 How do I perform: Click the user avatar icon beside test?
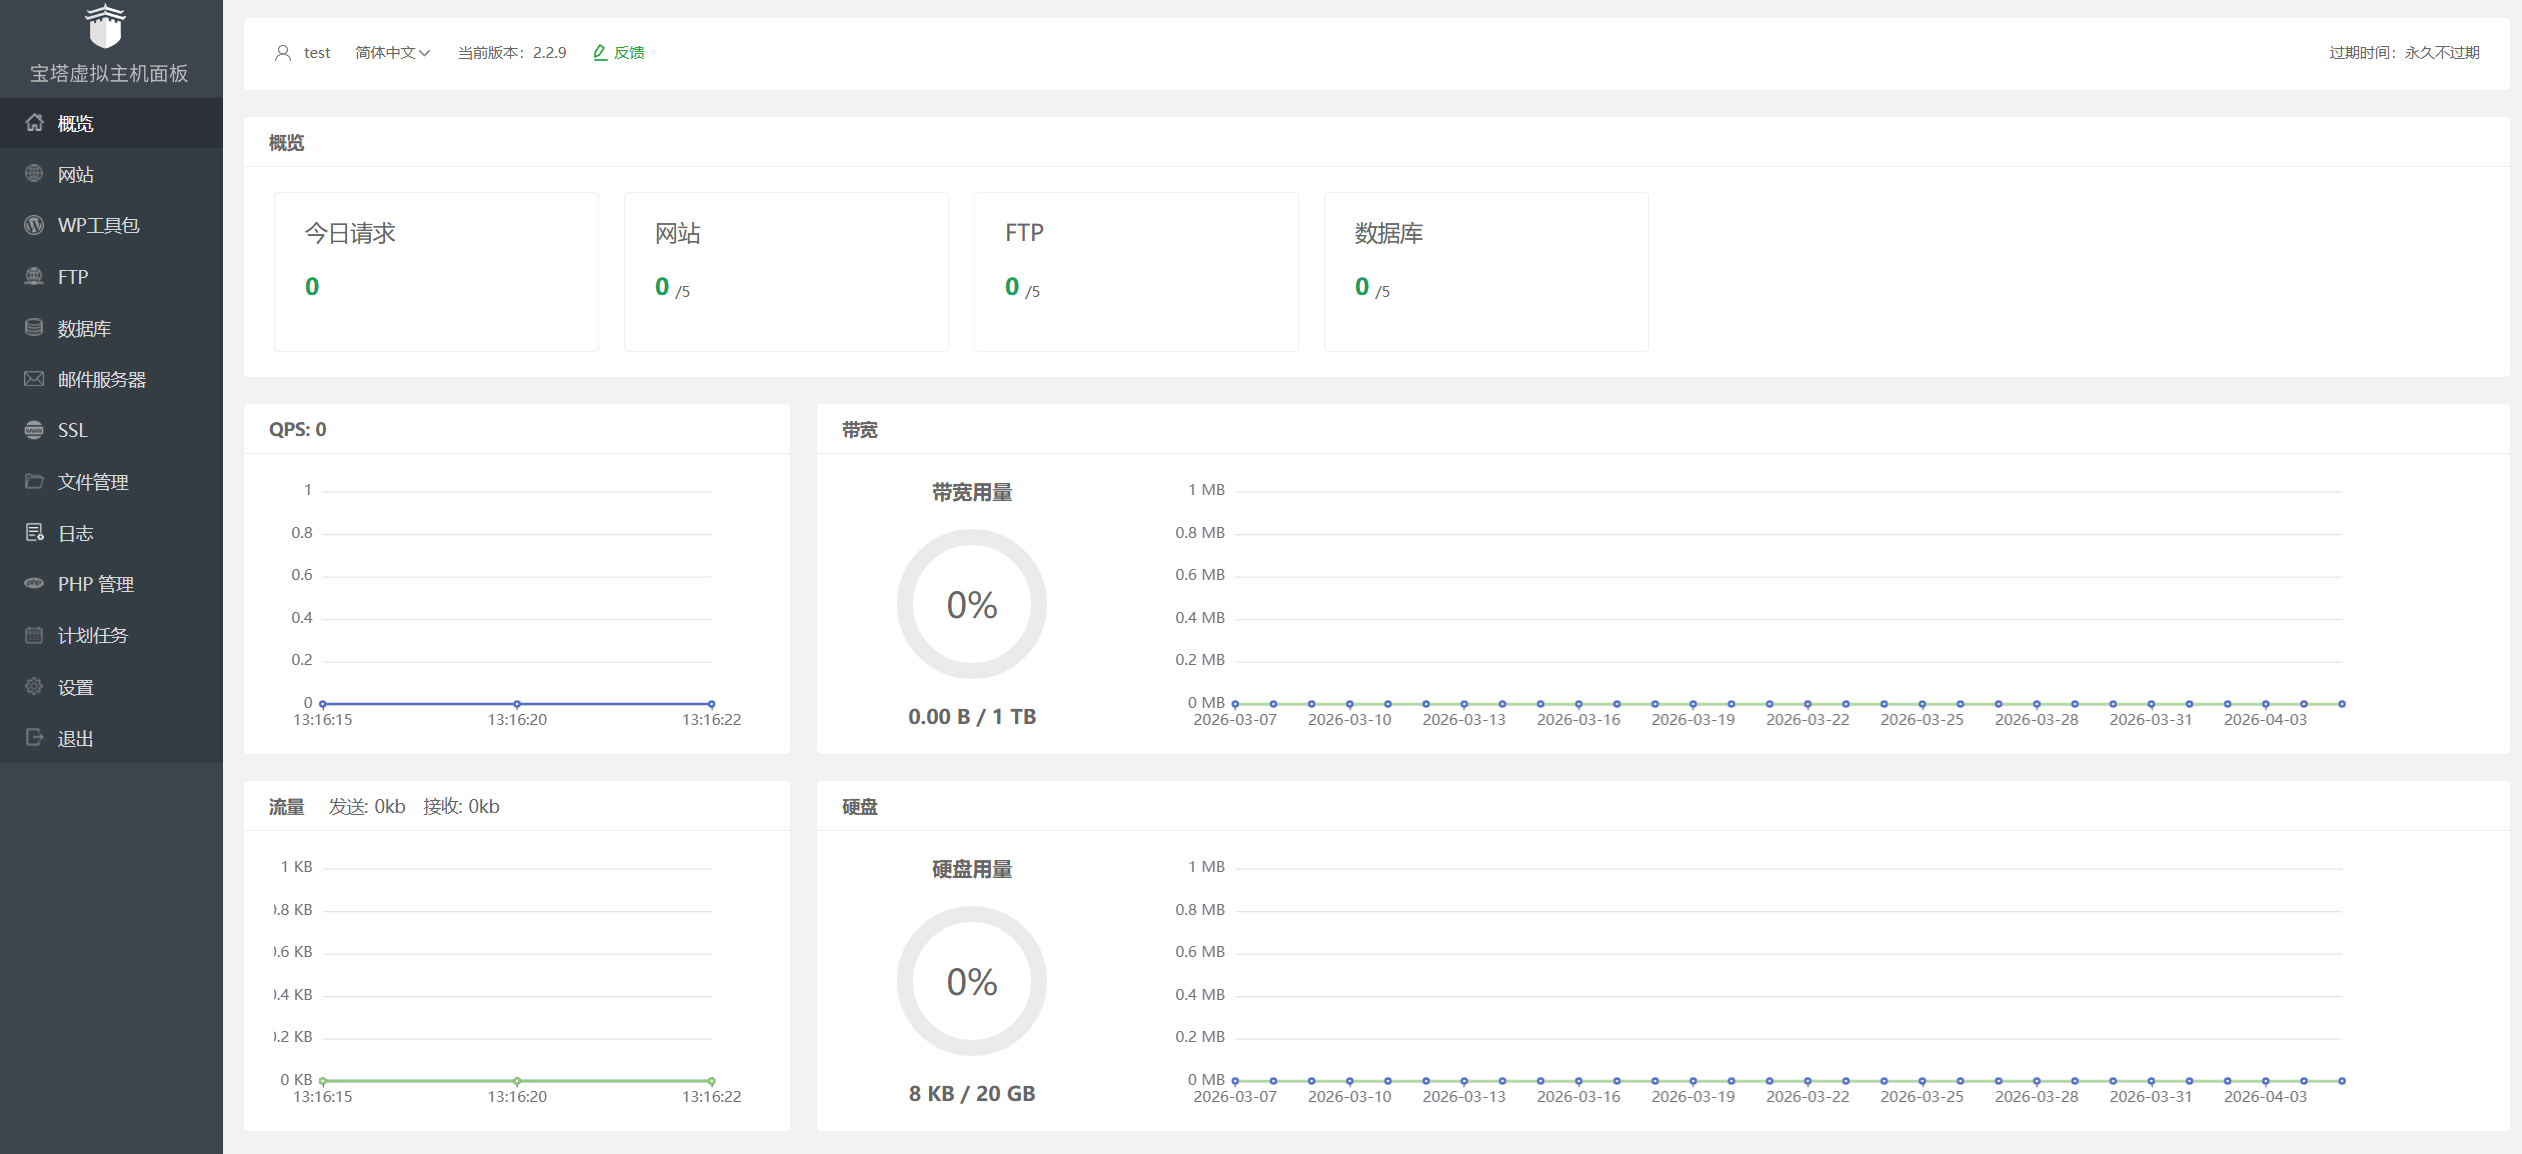pos(283,53)
